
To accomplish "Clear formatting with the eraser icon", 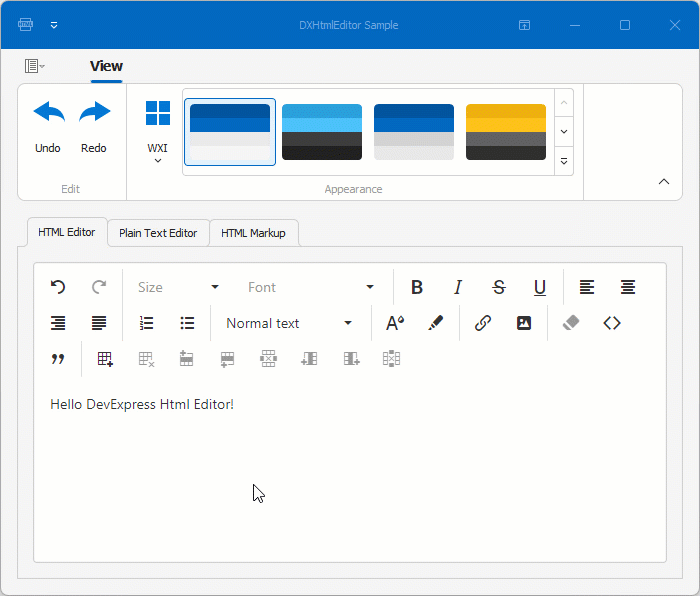I will pyautogui.click(x=571, y=323).
